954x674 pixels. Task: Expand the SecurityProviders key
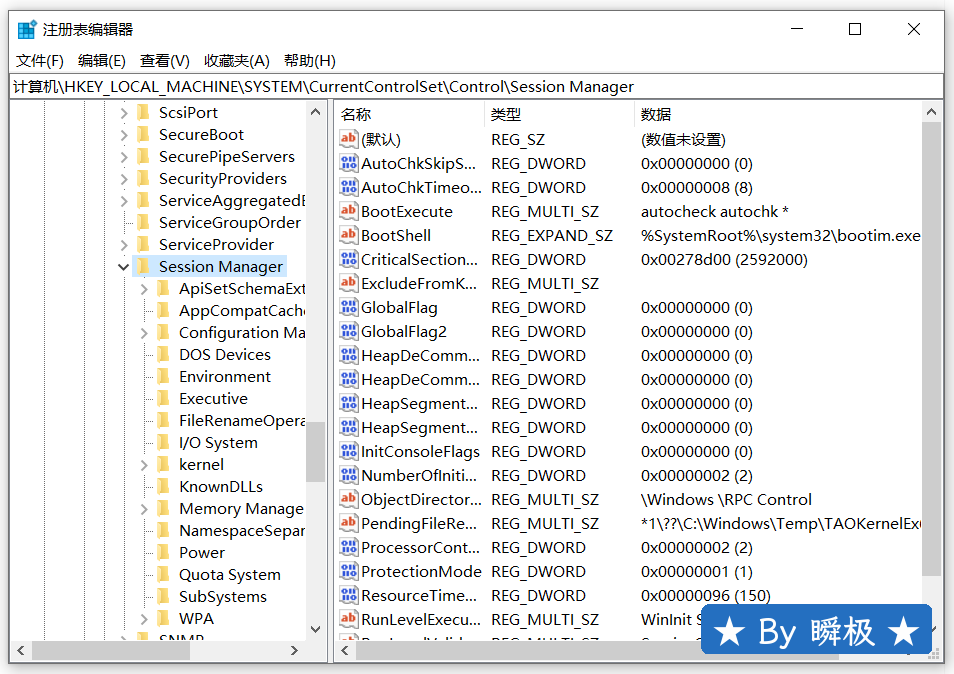(x=124, y=179)
